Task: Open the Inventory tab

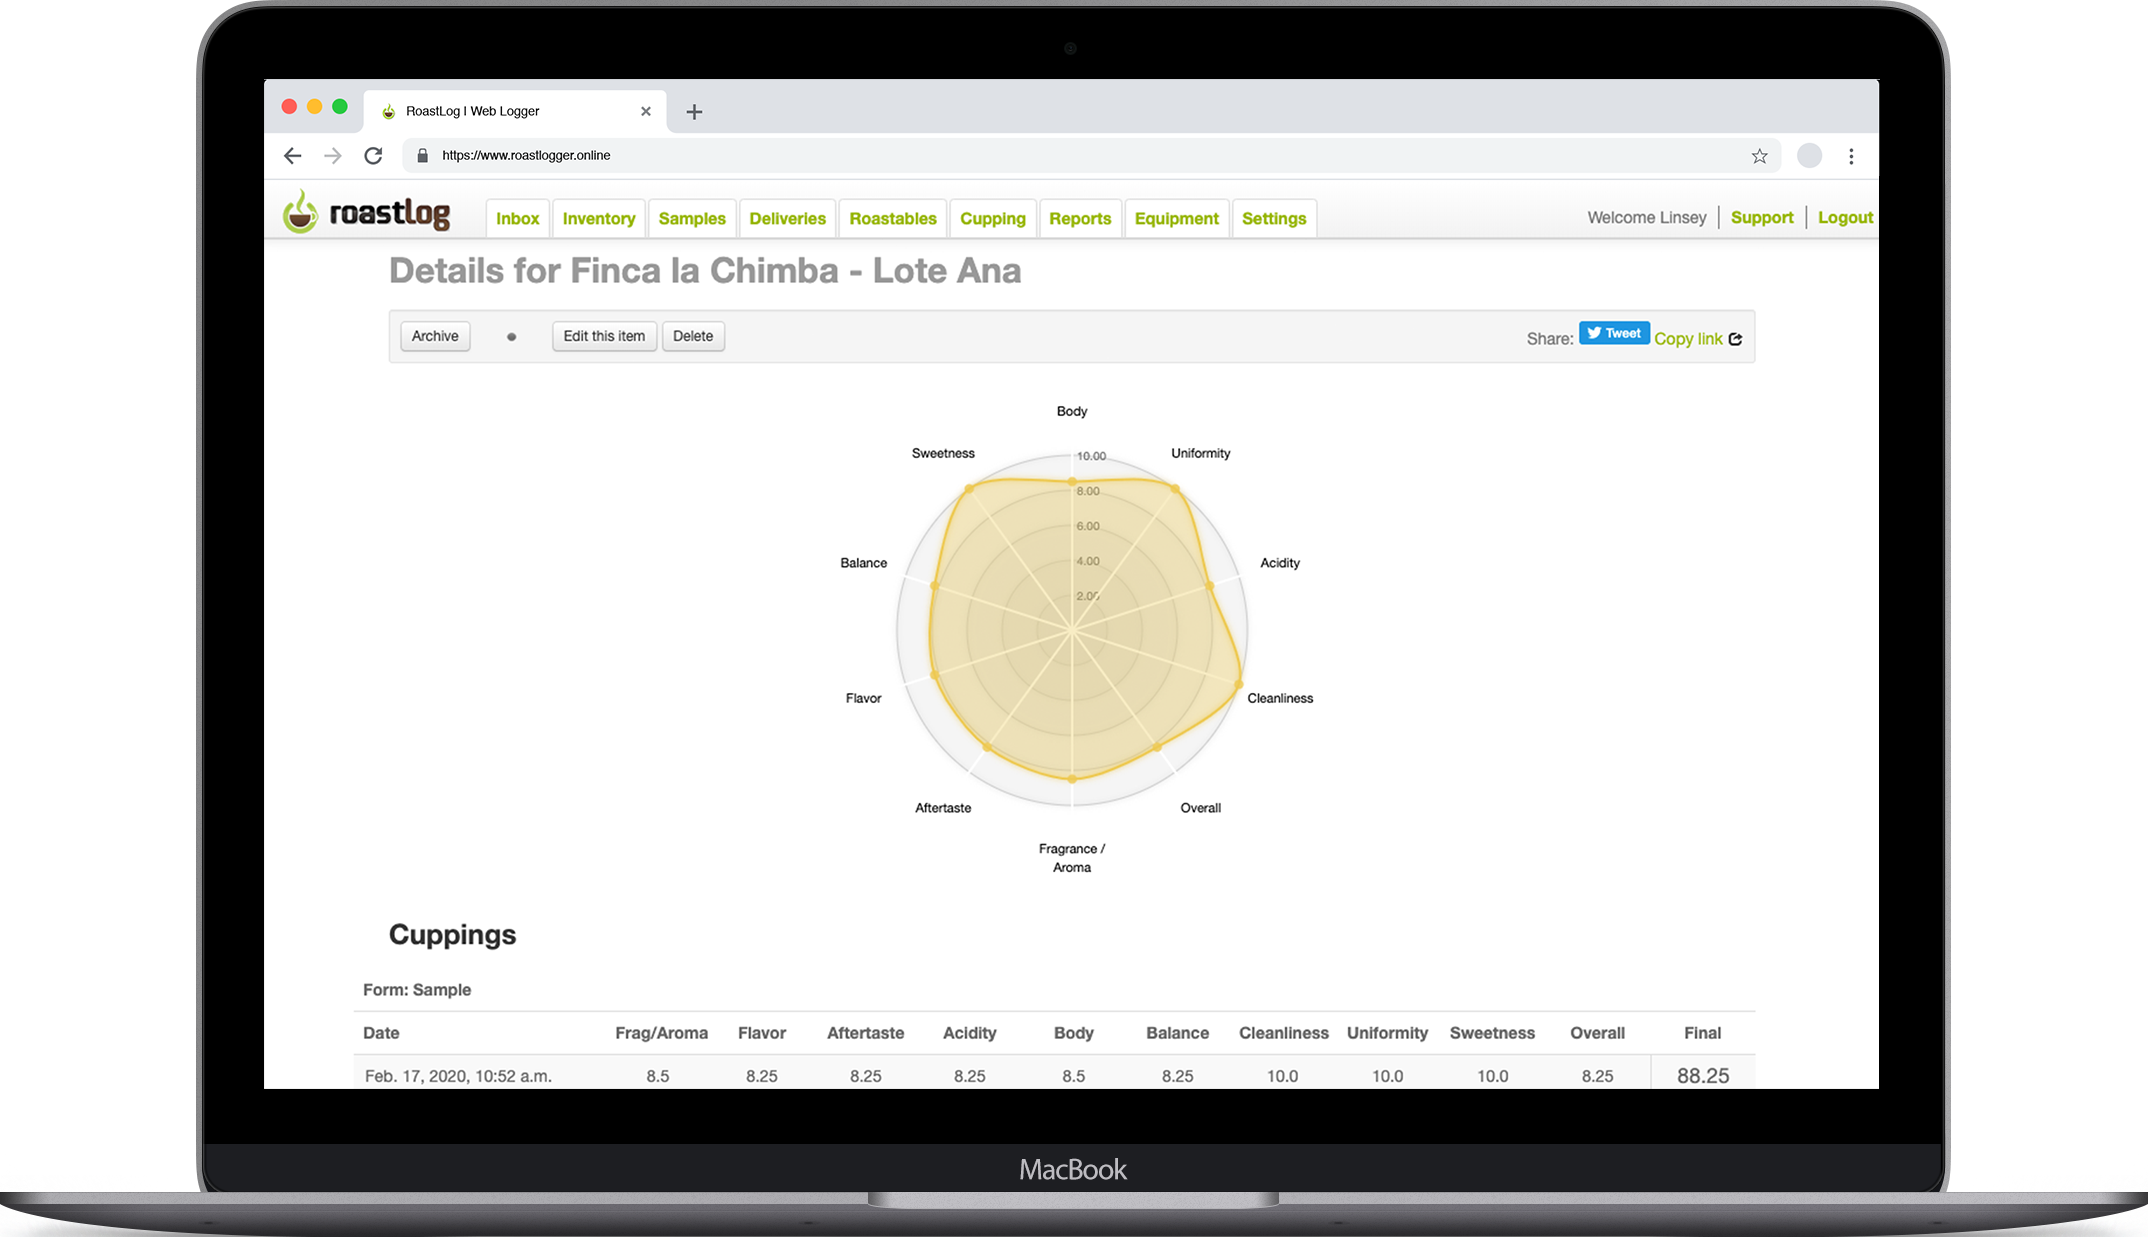Action: coord(598,218)
